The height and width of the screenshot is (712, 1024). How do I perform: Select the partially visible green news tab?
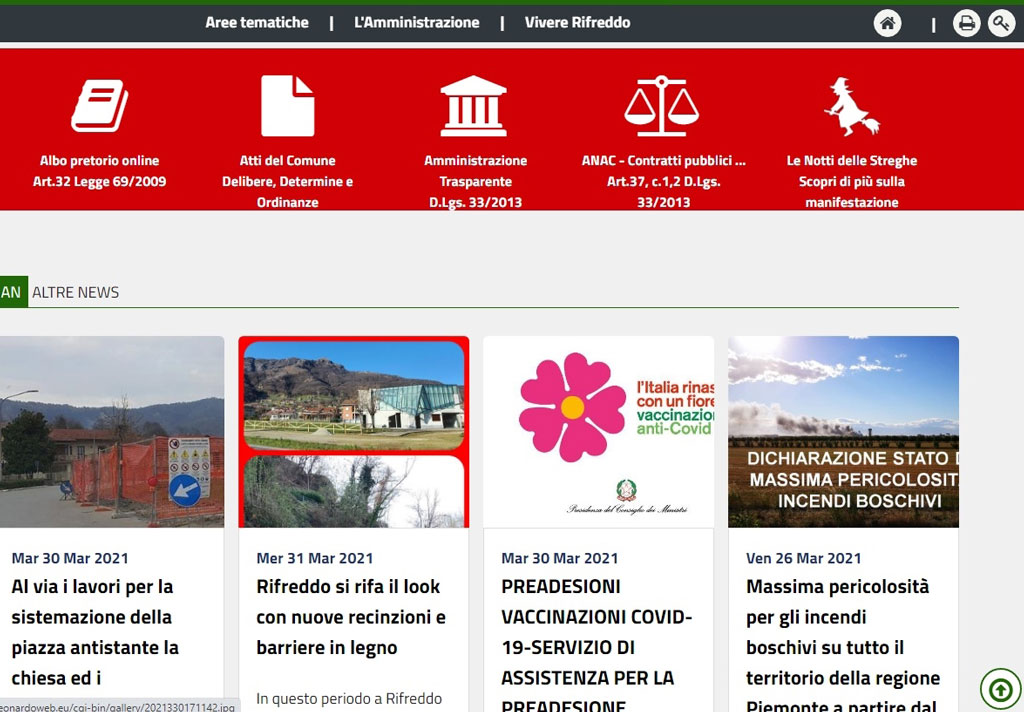coord(13,292)
